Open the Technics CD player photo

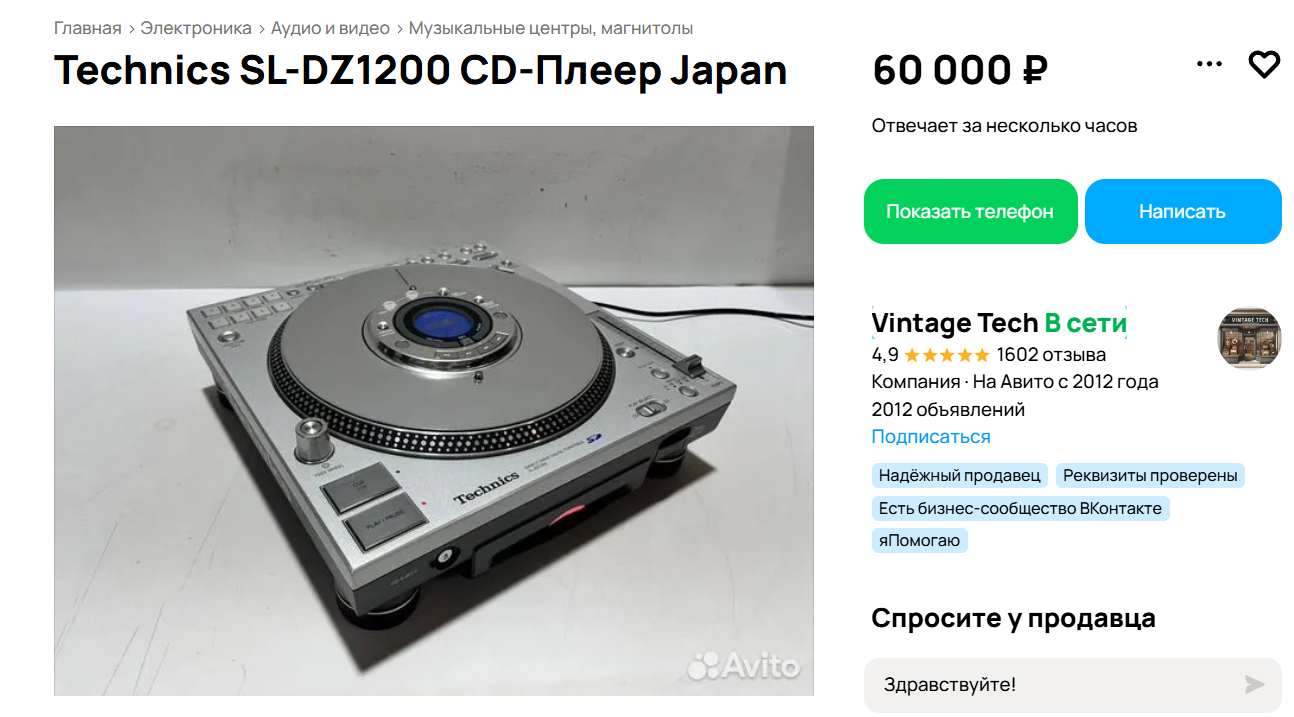point(434,411)
